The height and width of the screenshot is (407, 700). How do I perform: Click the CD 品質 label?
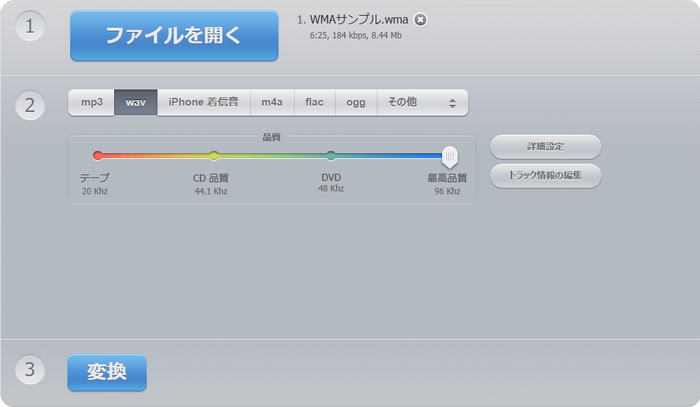click(x=211, y=178)
